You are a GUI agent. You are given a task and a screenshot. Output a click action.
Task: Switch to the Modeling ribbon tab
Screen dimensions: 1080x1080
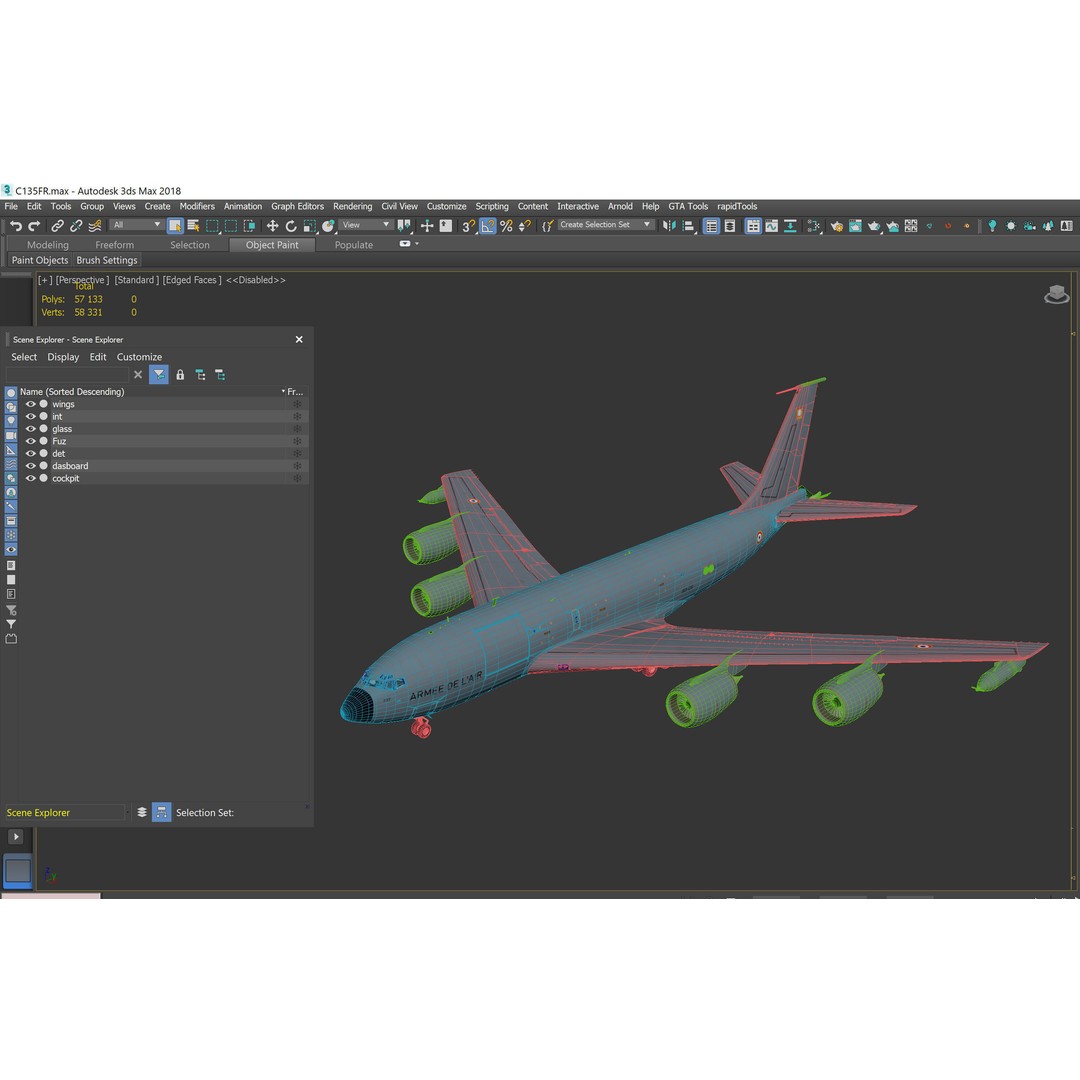48,245
